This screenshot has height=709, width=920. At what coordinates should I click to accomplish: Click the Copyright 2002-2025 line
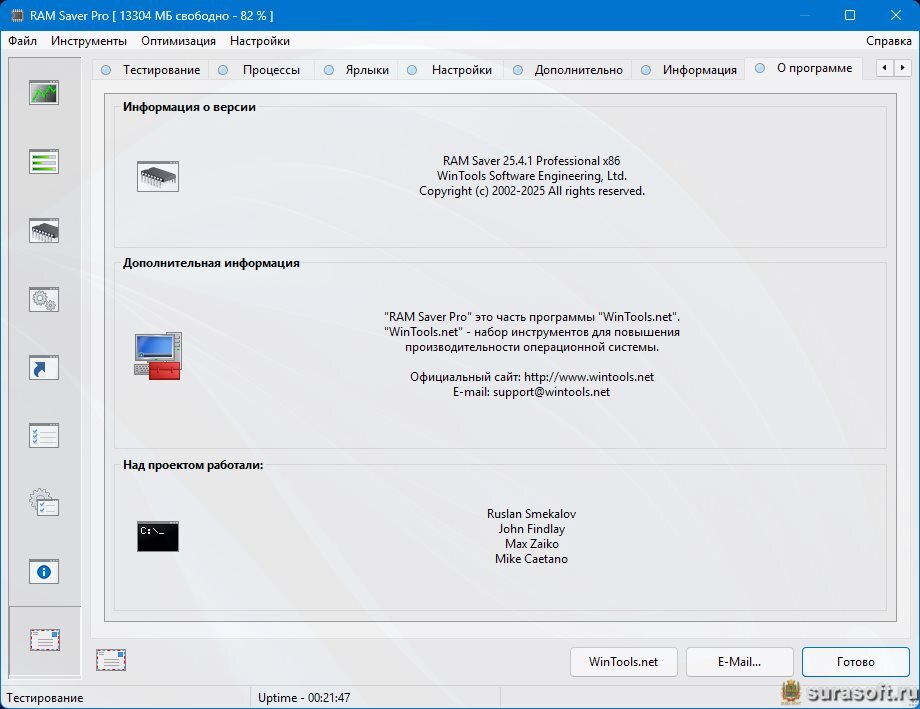(532, 191)
